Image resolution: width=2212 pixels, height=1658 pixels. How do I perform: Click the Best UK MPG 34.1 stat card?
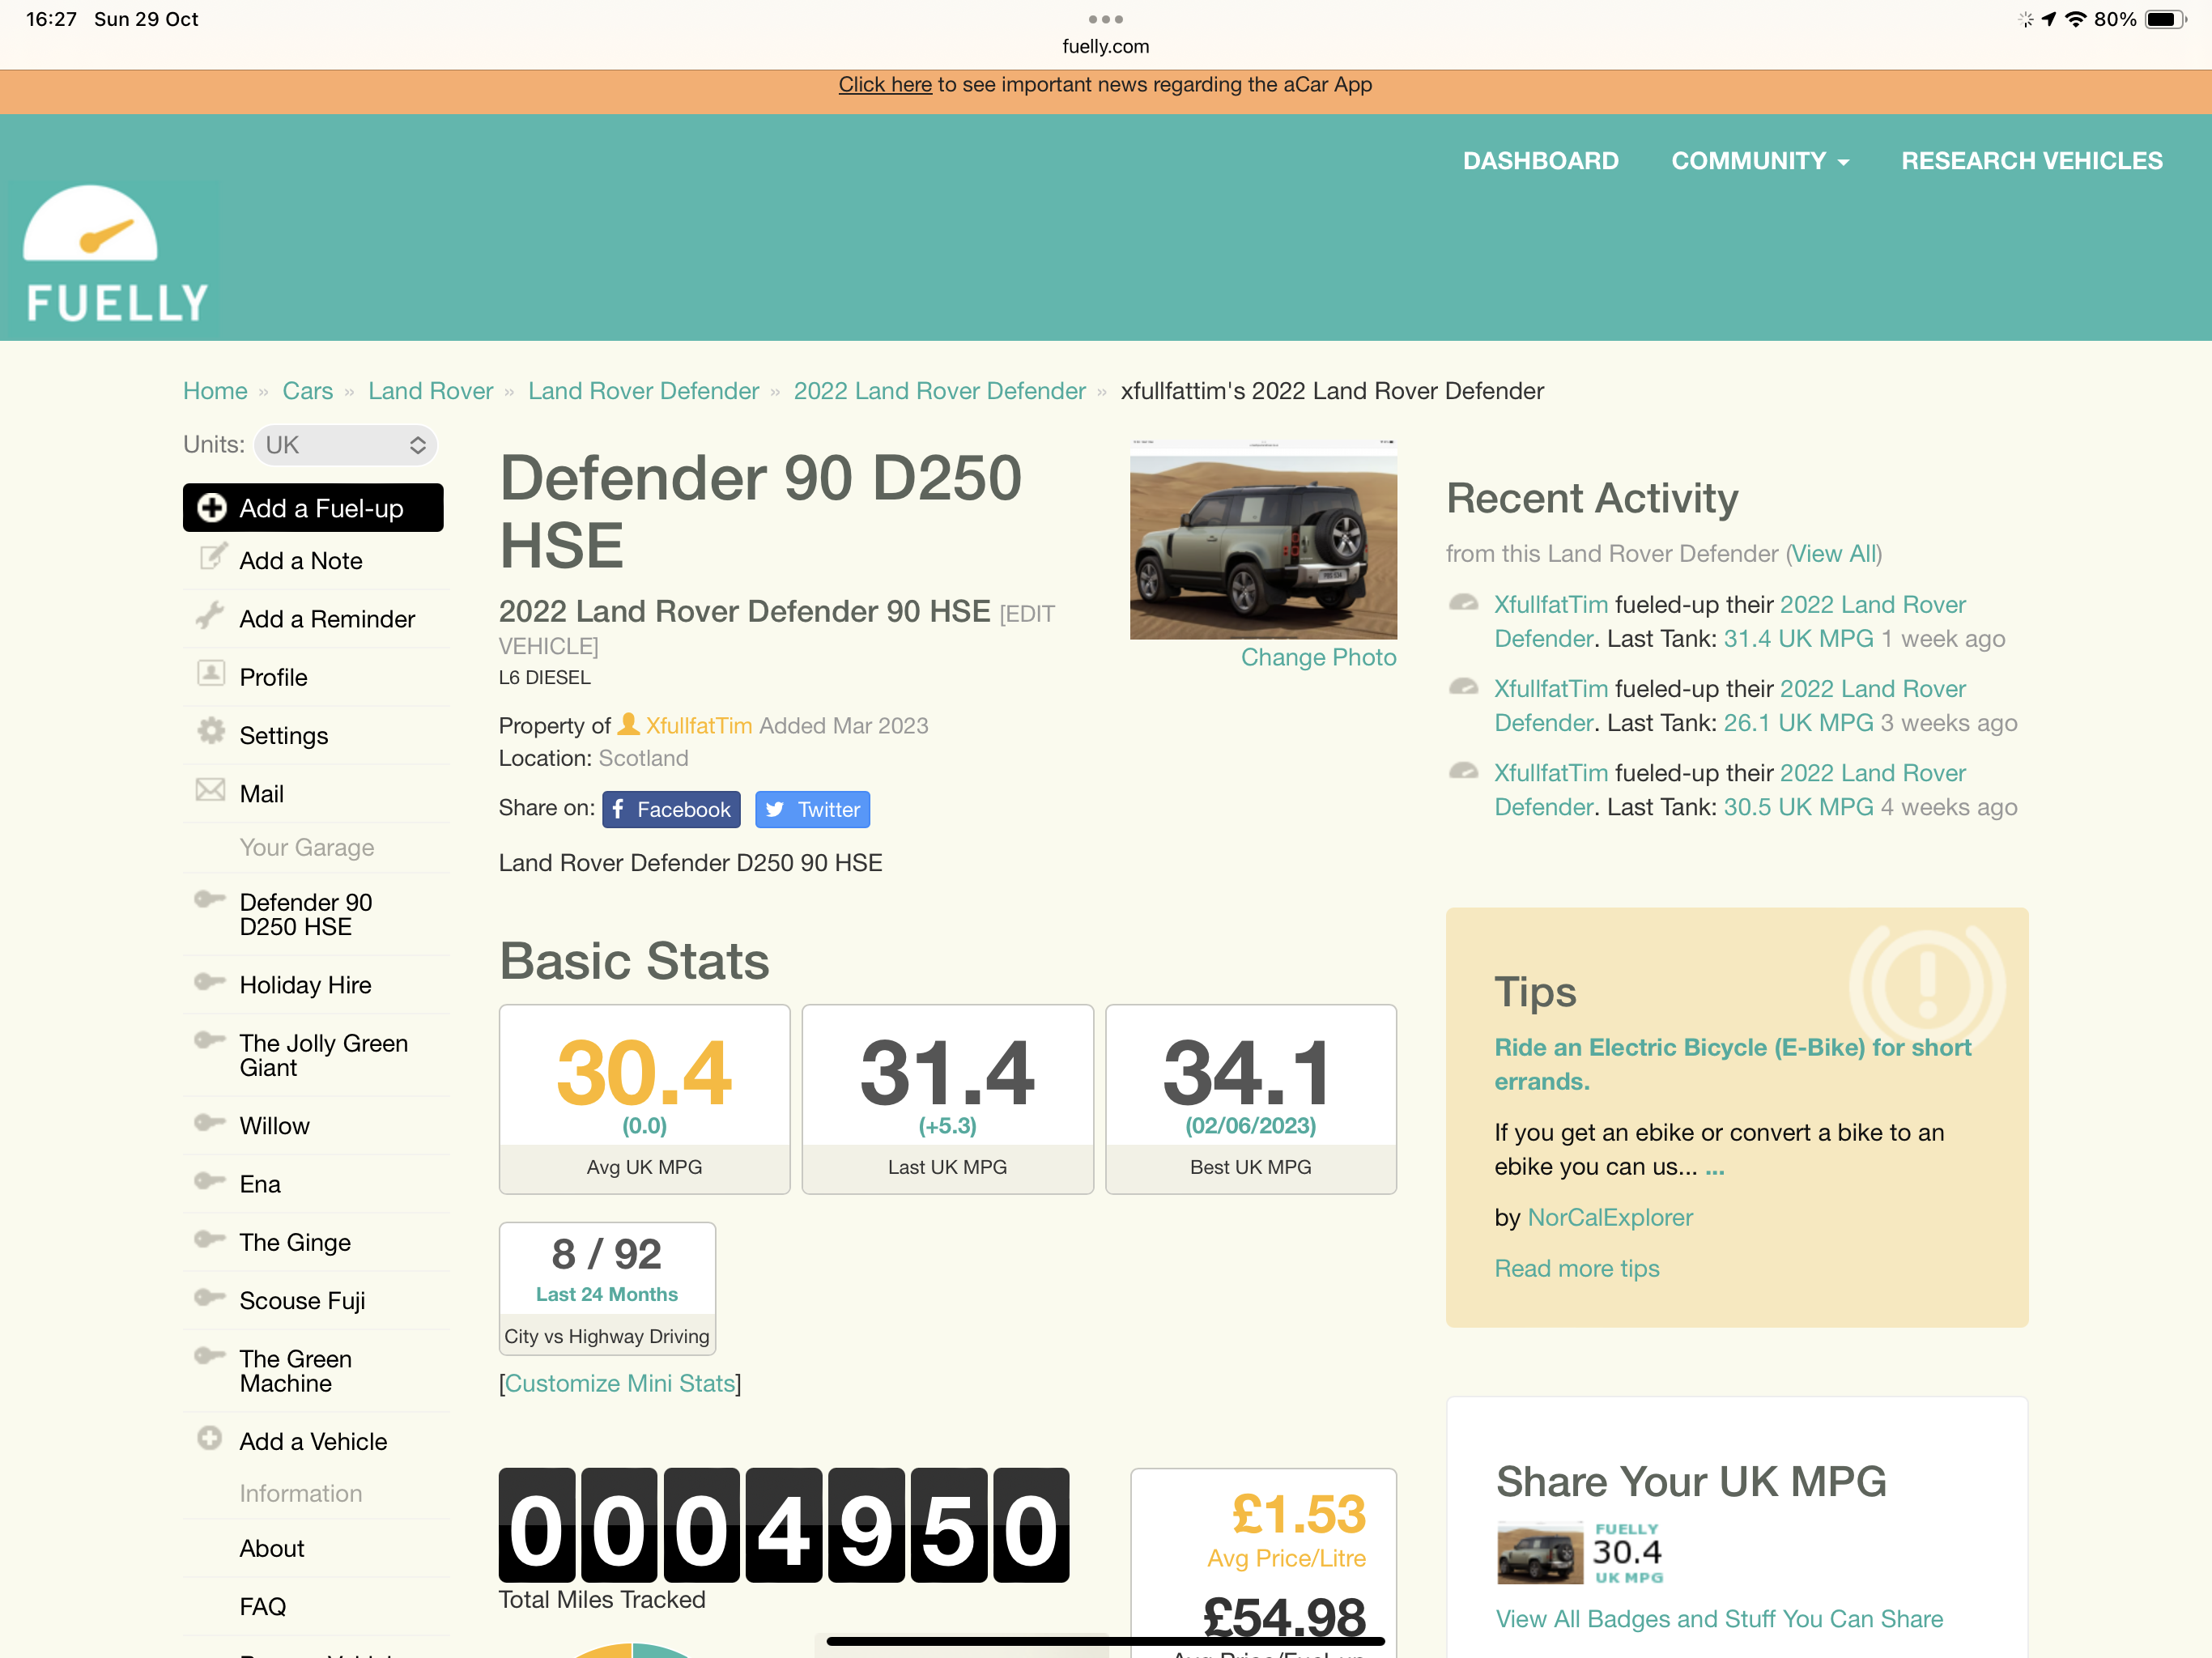(1251, 1100)
